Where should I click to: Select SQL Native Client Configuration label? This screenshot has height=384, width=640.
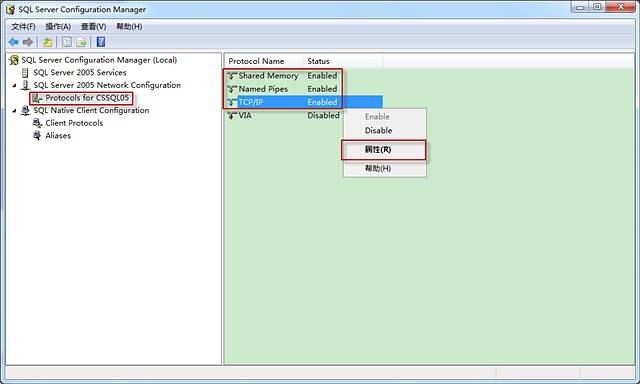[x=91, y=111]
